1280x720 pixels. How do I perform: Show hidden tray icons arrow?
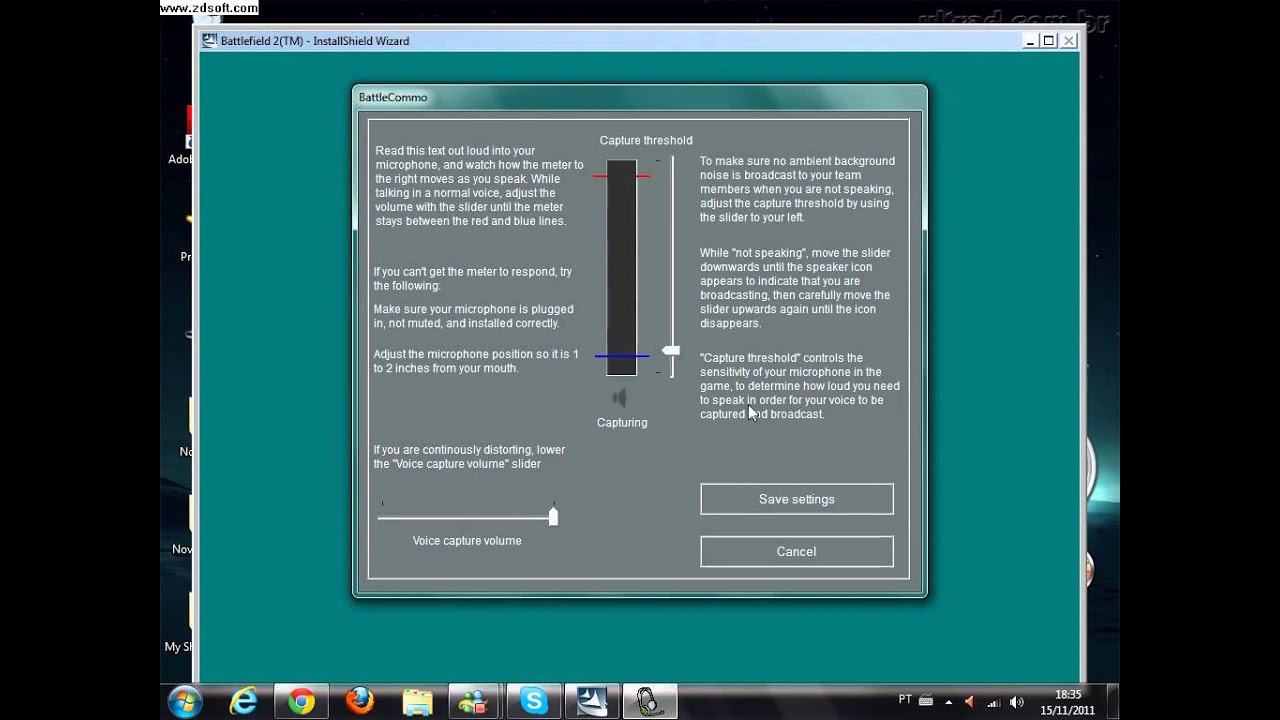point(948,702)
